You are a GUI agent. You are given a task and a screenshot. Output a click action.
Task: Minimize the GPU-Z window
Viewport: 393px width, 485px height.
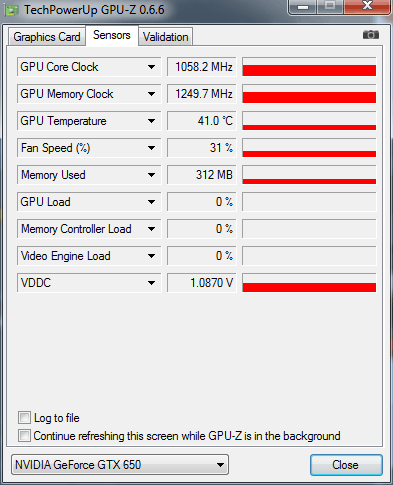(303, 7)
